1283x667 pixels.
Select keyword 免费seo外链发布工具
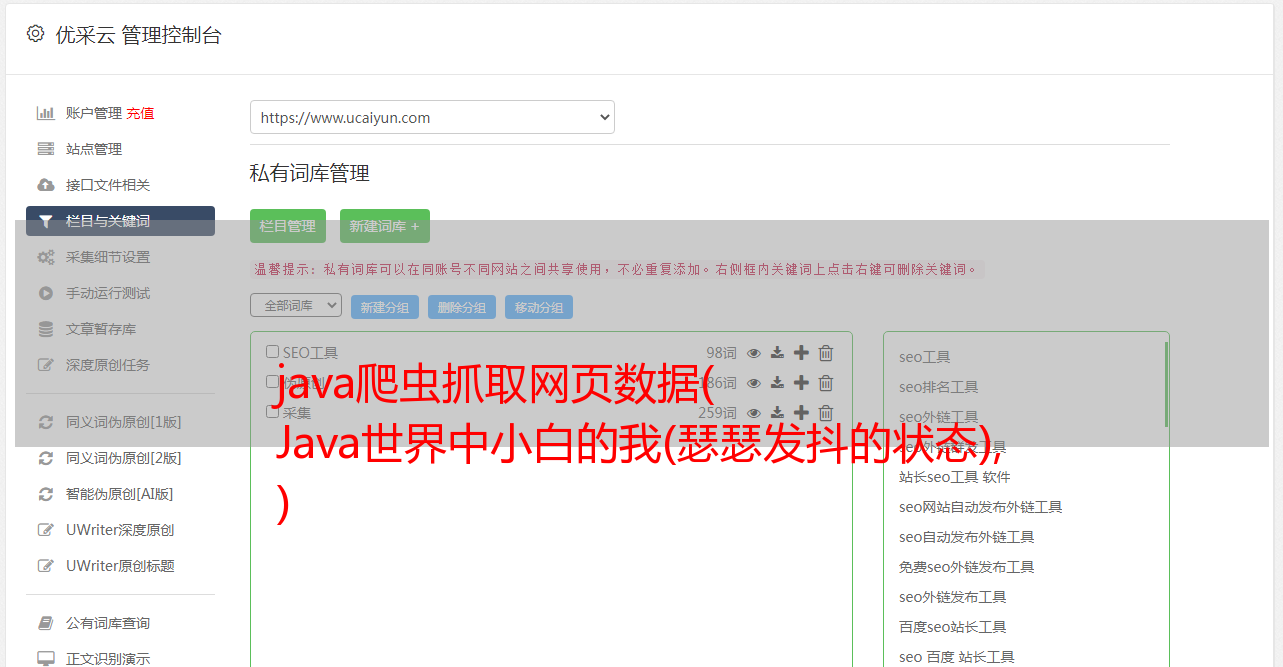(966, 567)
